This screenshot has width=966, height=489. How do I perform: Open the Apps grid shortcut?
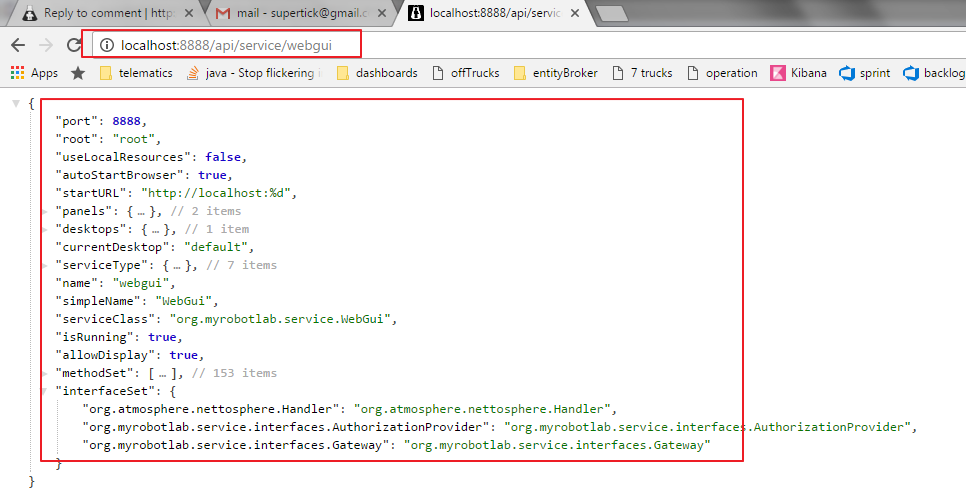pos(34,73)
